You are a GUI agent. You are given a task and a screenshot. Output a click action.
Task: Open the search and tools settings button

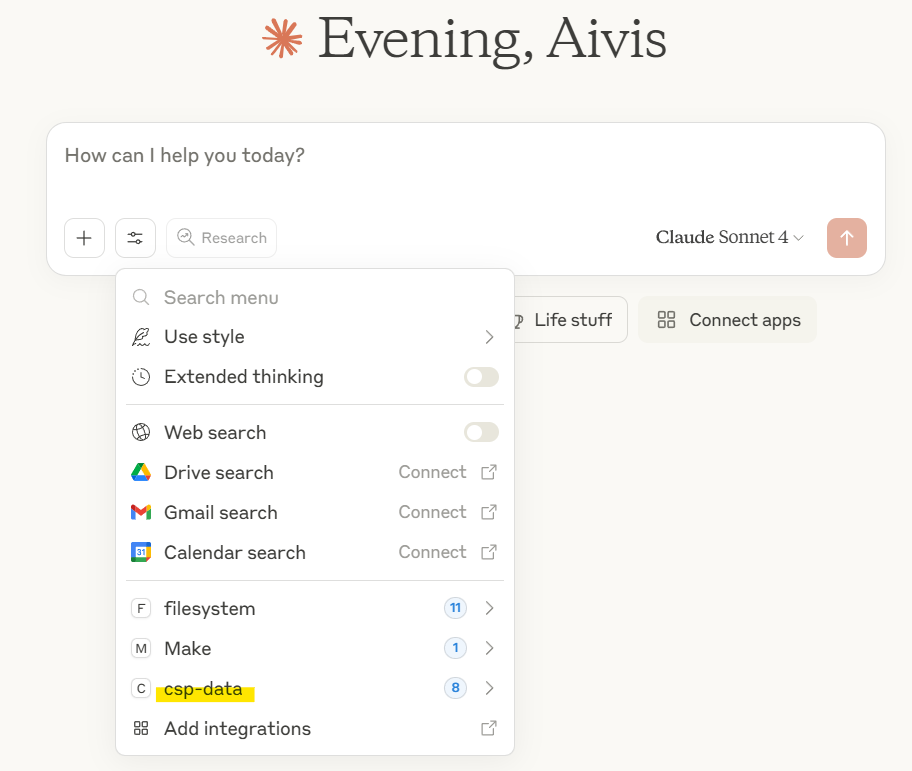click(136, 238)
